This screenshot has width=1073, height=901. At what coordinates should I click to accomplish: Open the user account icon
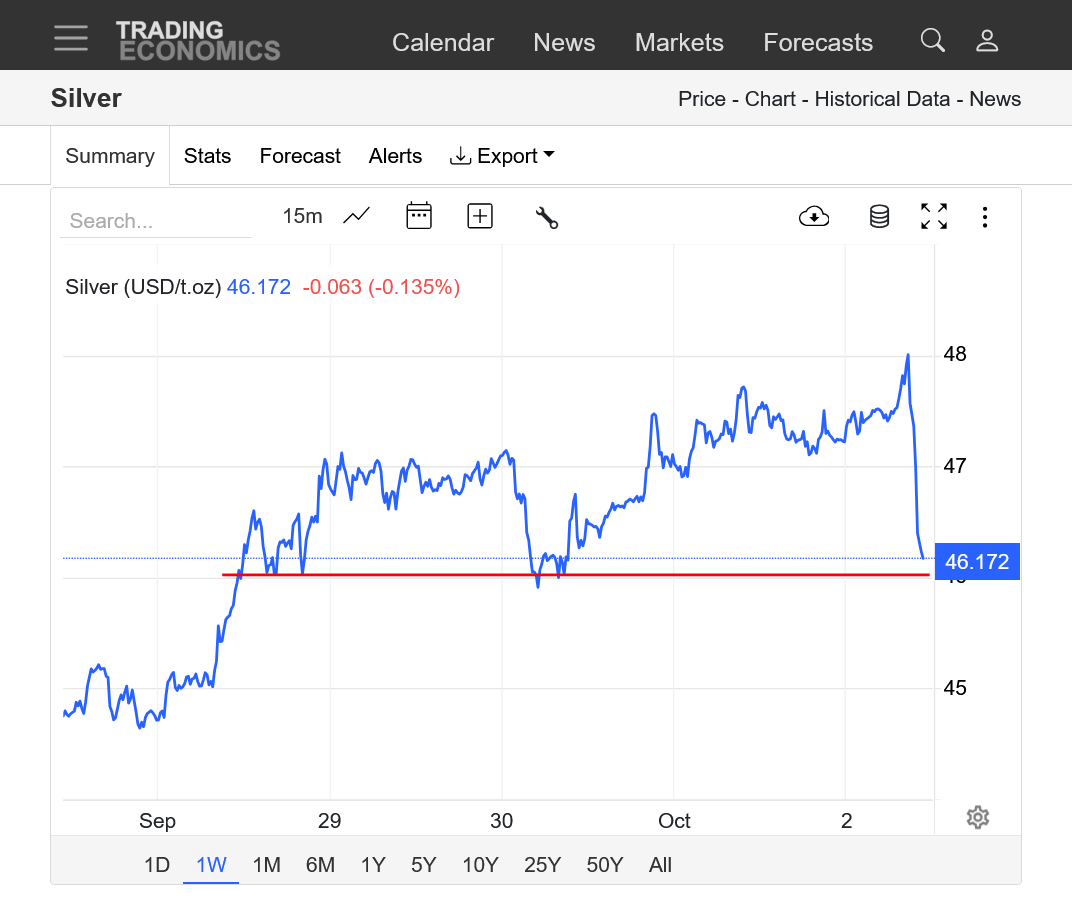click(x=987, y=40)
